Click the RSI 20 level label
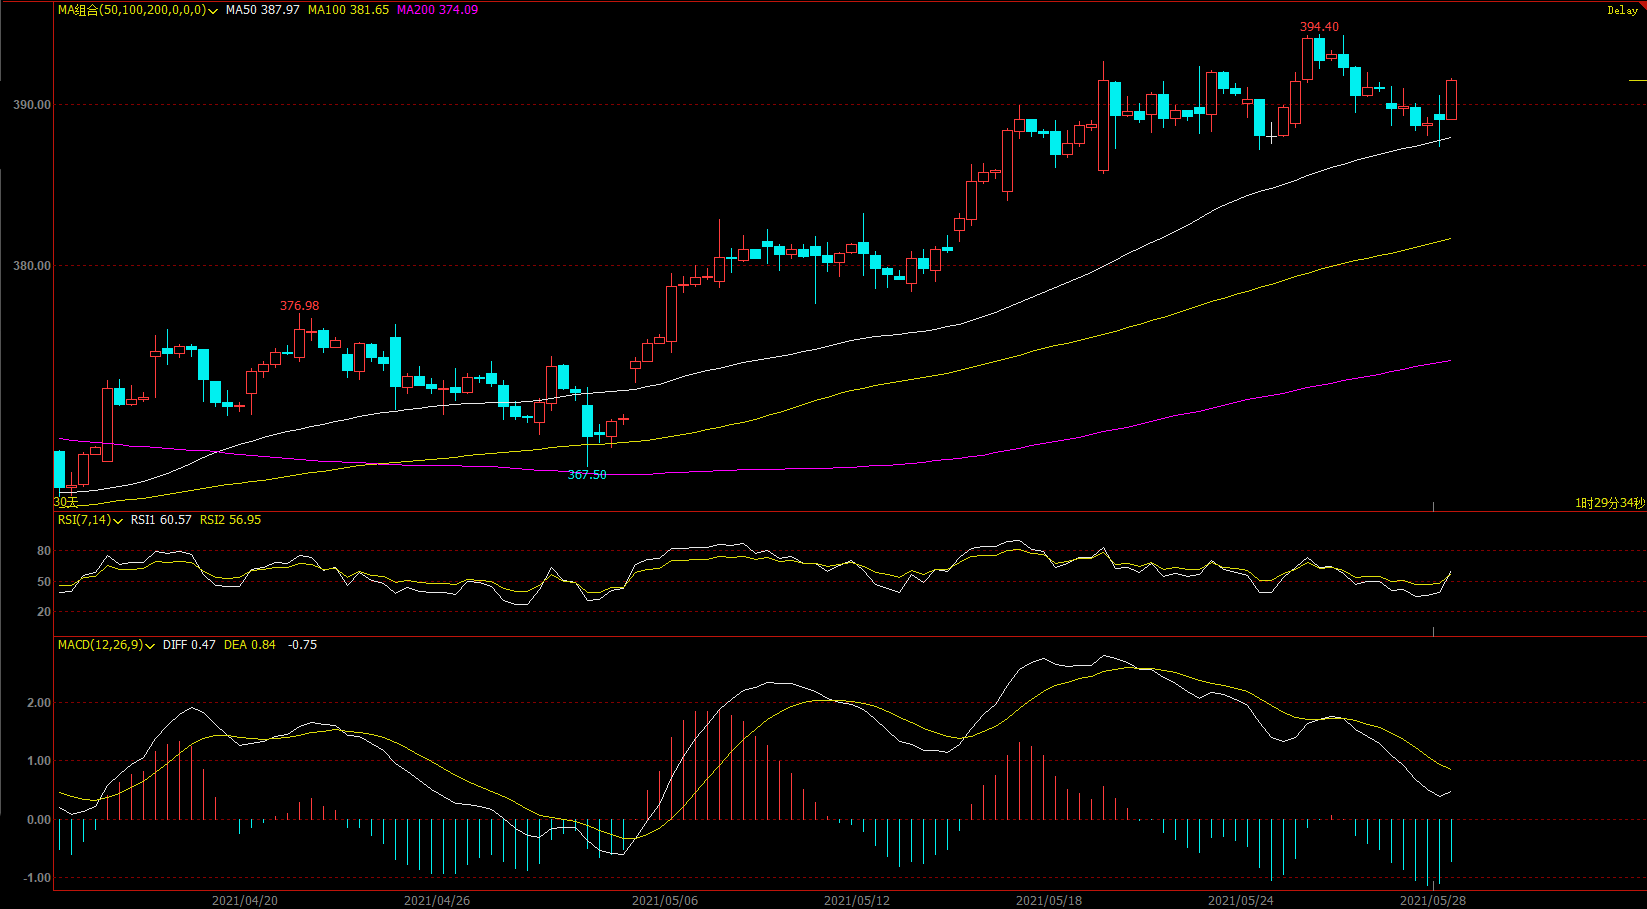The height and width of the screenshot is (909, 1647). point(44,612)
